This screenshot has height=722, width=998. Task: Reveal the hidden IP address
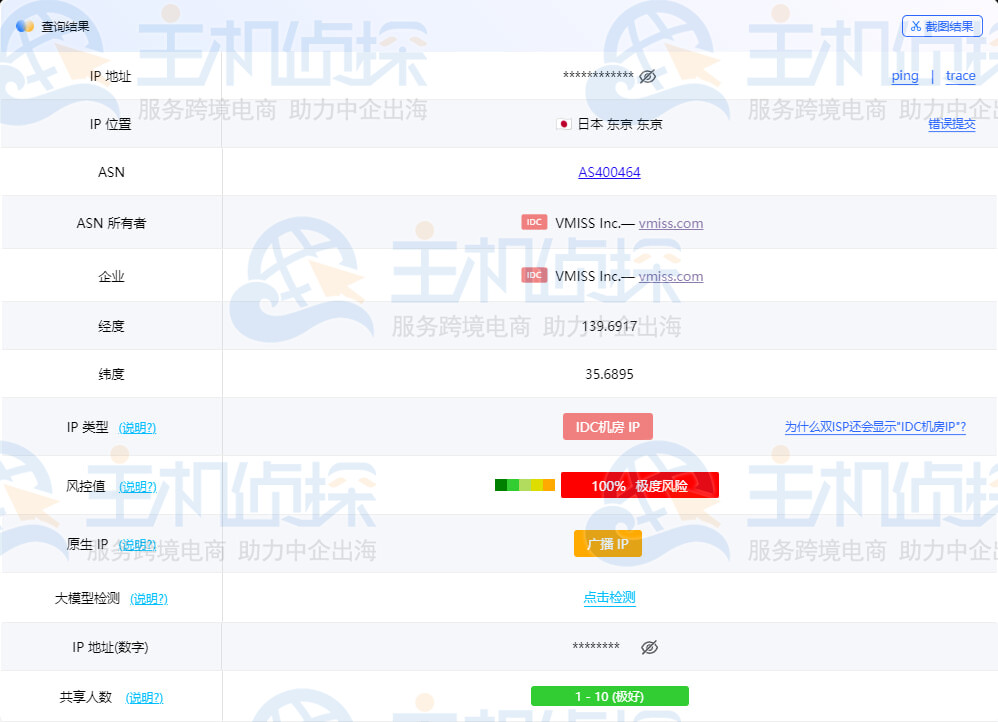click(649, 75)
